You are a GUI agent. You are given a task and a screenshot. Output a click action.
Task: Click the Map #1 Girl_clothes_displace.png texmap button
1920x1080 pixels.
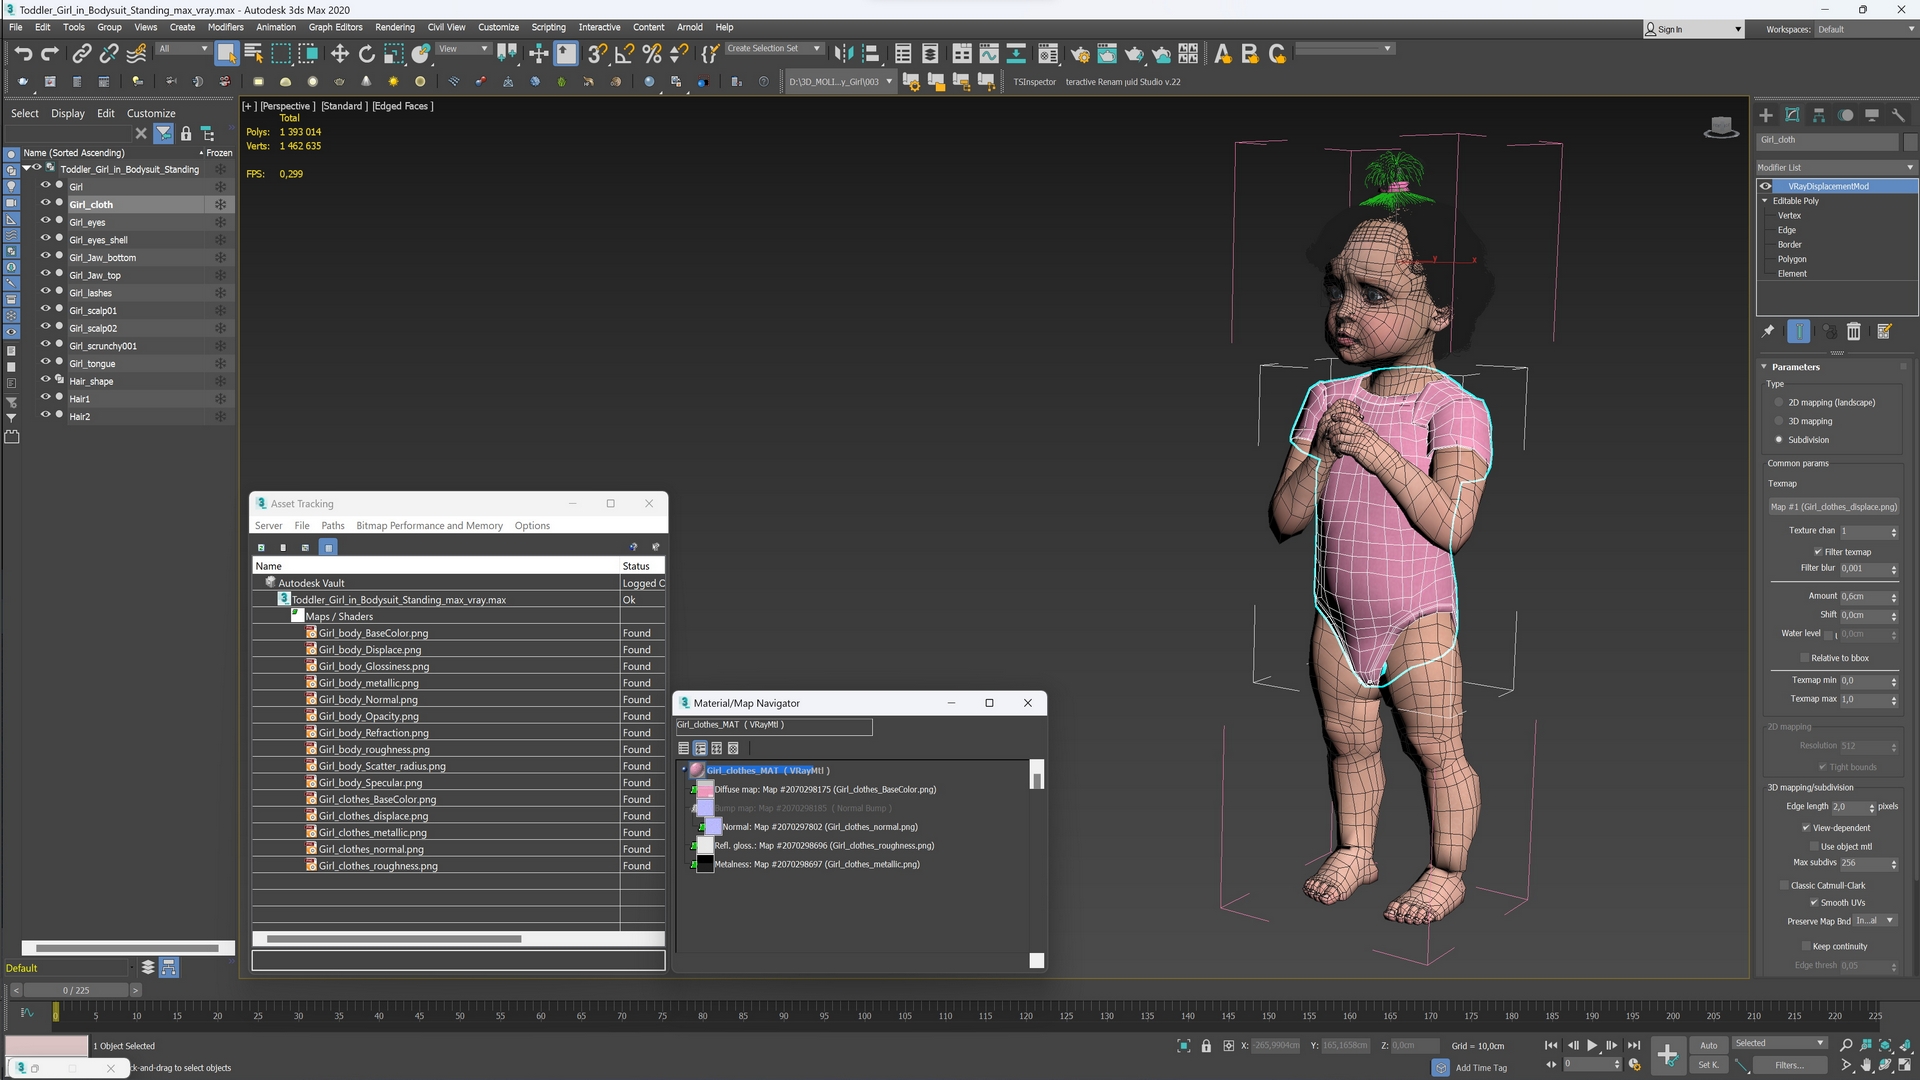click(x=1833, y=507)
